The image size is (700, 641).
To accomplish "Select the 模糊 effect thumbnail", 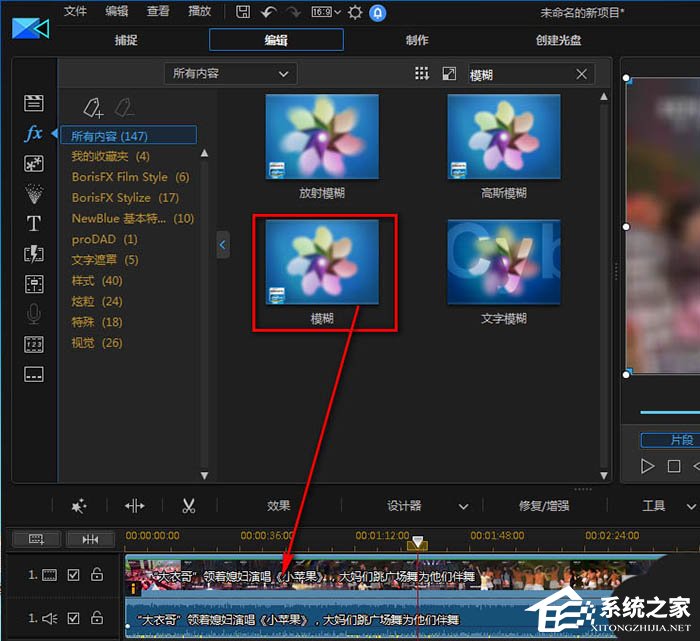I will click(x=322, y=262).
